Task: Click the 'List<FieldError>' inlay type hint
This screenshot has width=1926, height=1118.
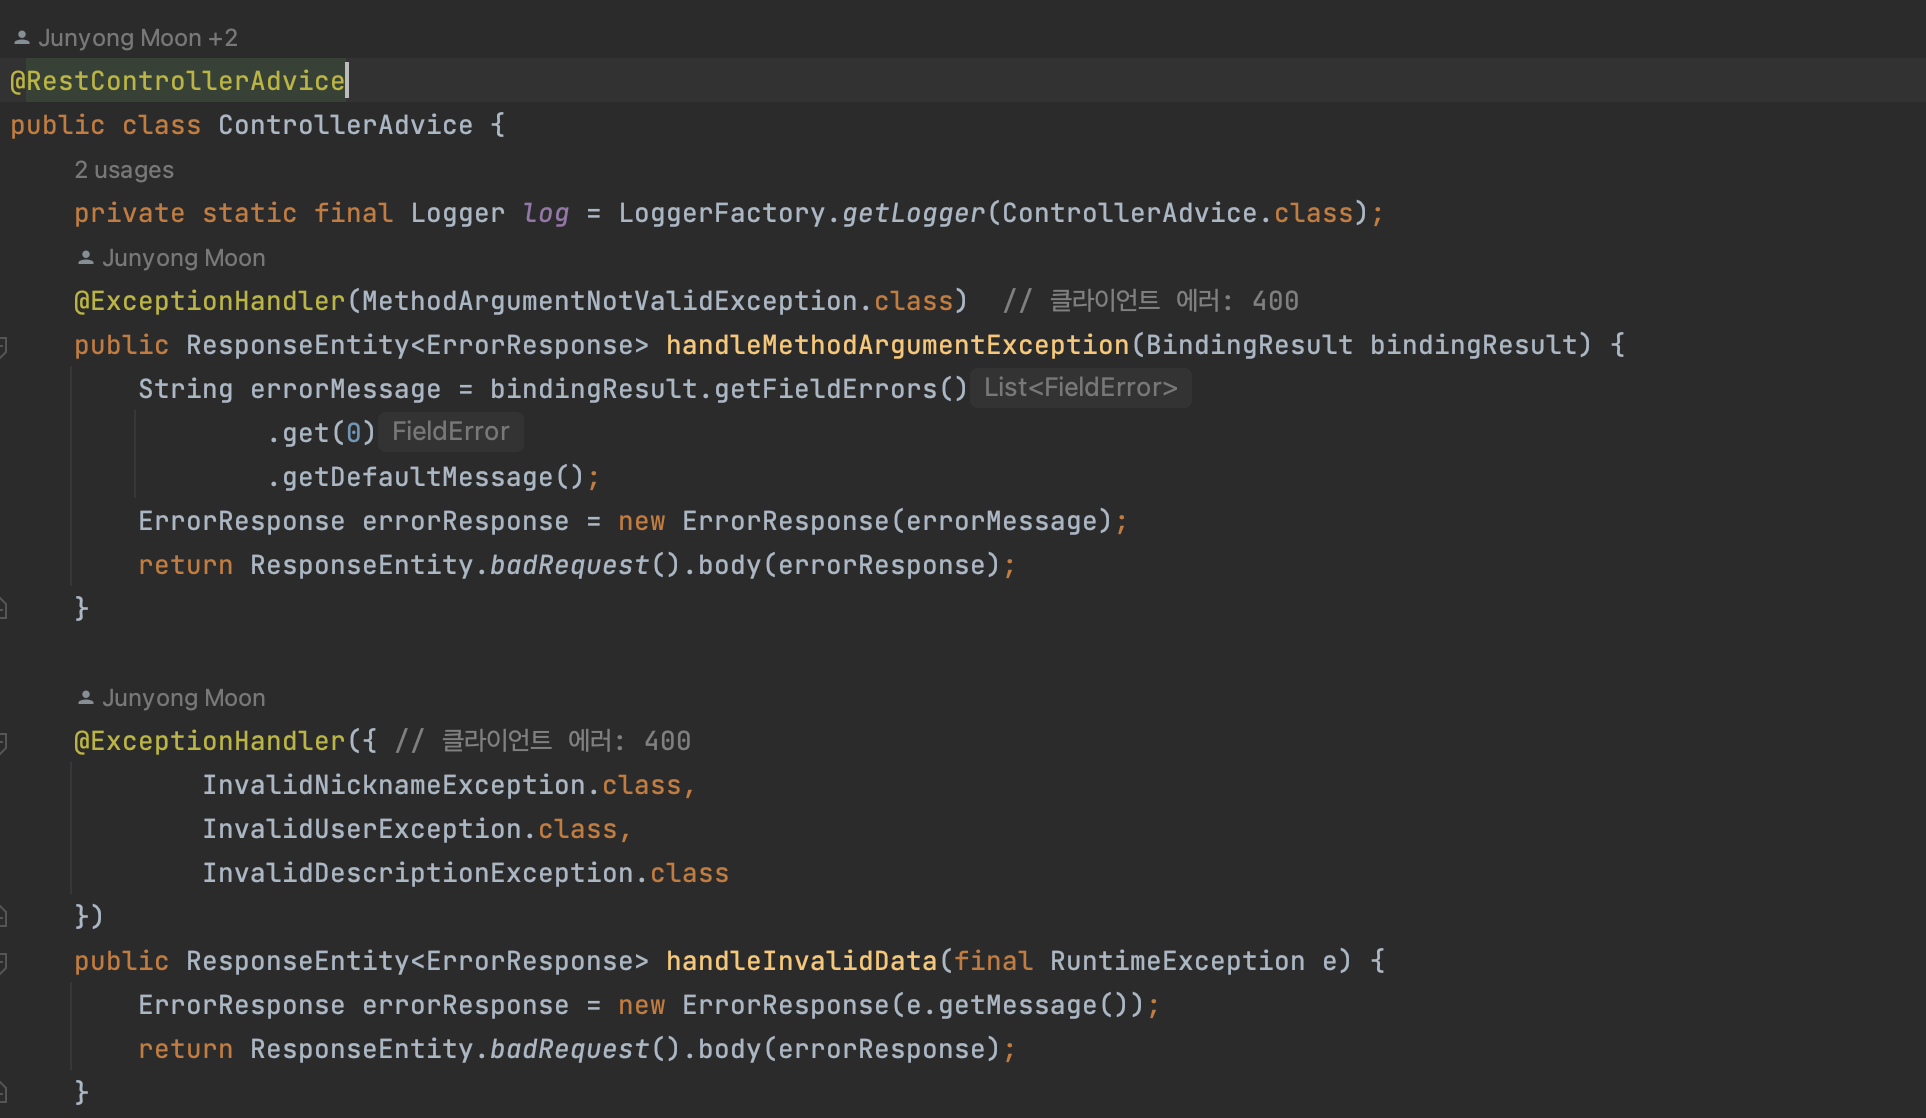Action: coord(1080,388)
